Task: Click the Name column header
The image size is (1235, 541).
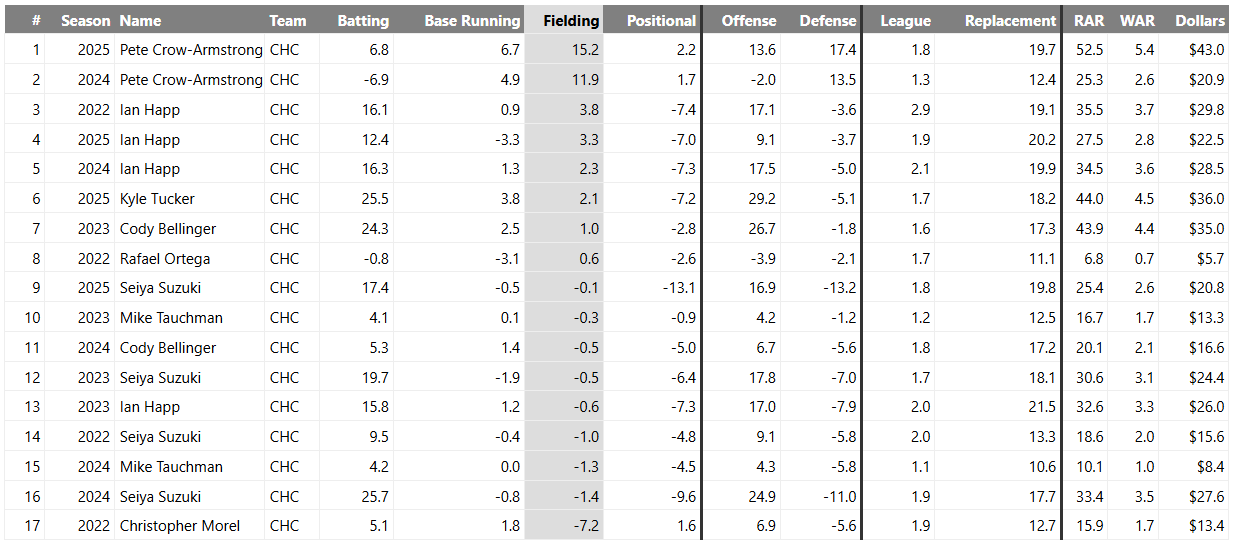Action: click(140, 20)
